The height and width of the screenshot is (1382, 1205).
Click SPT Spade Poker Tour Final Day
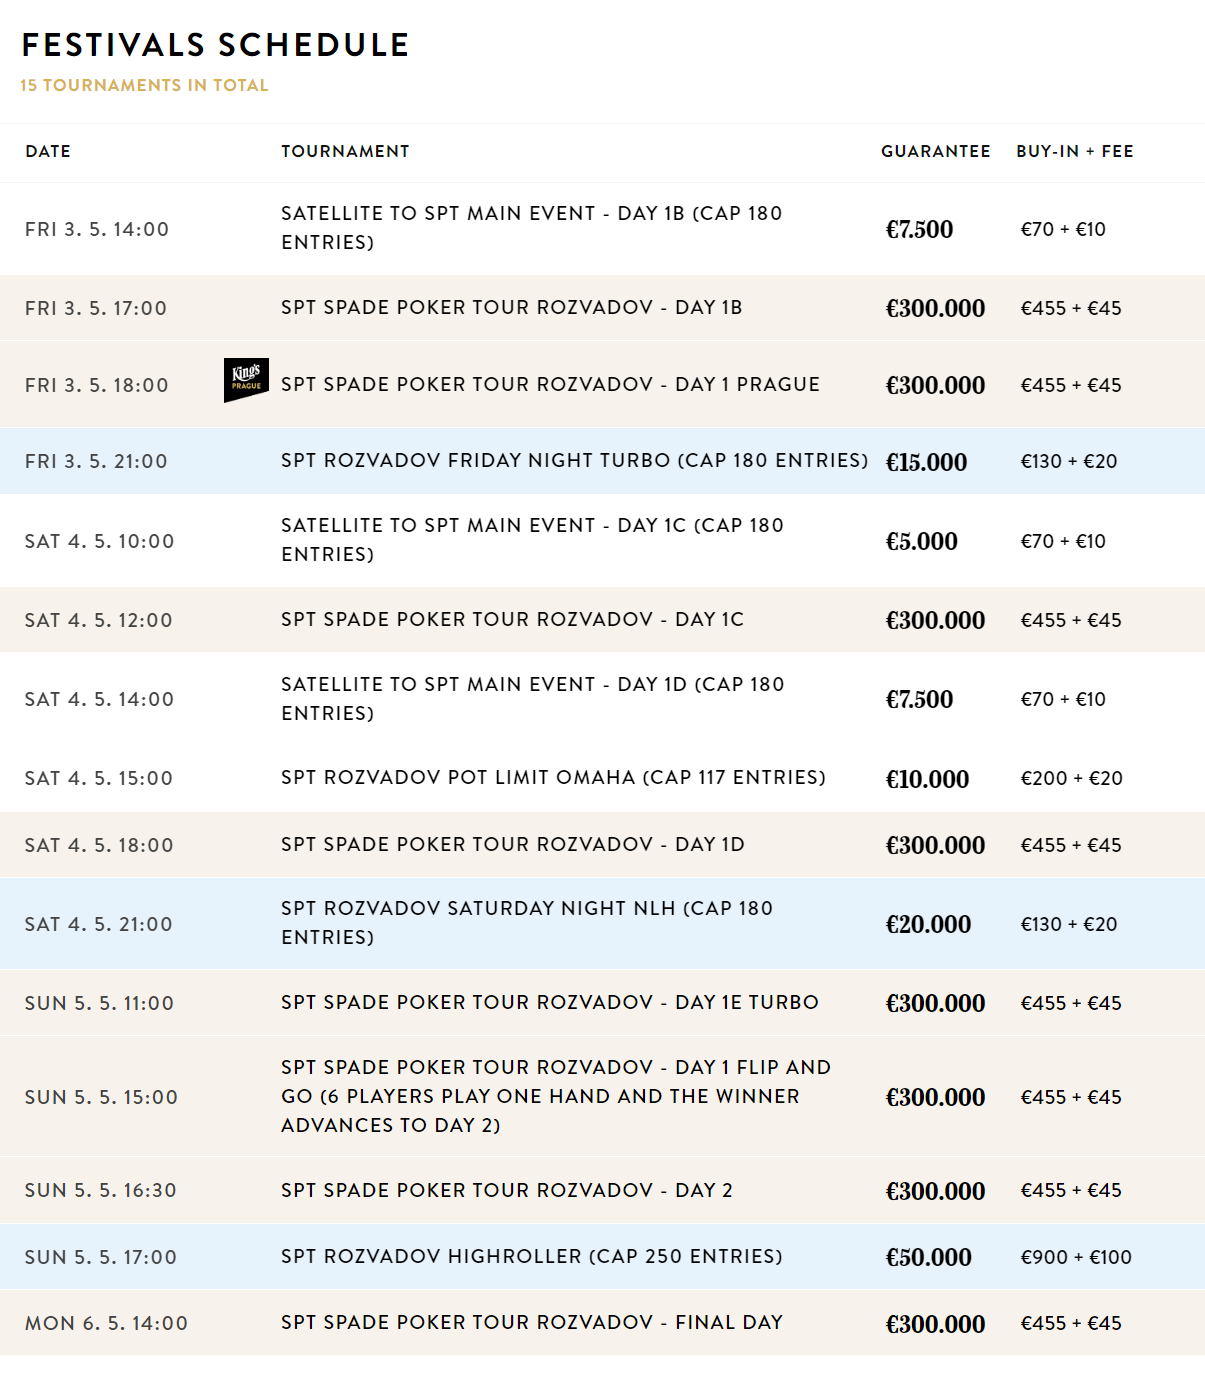point(531,1323)
